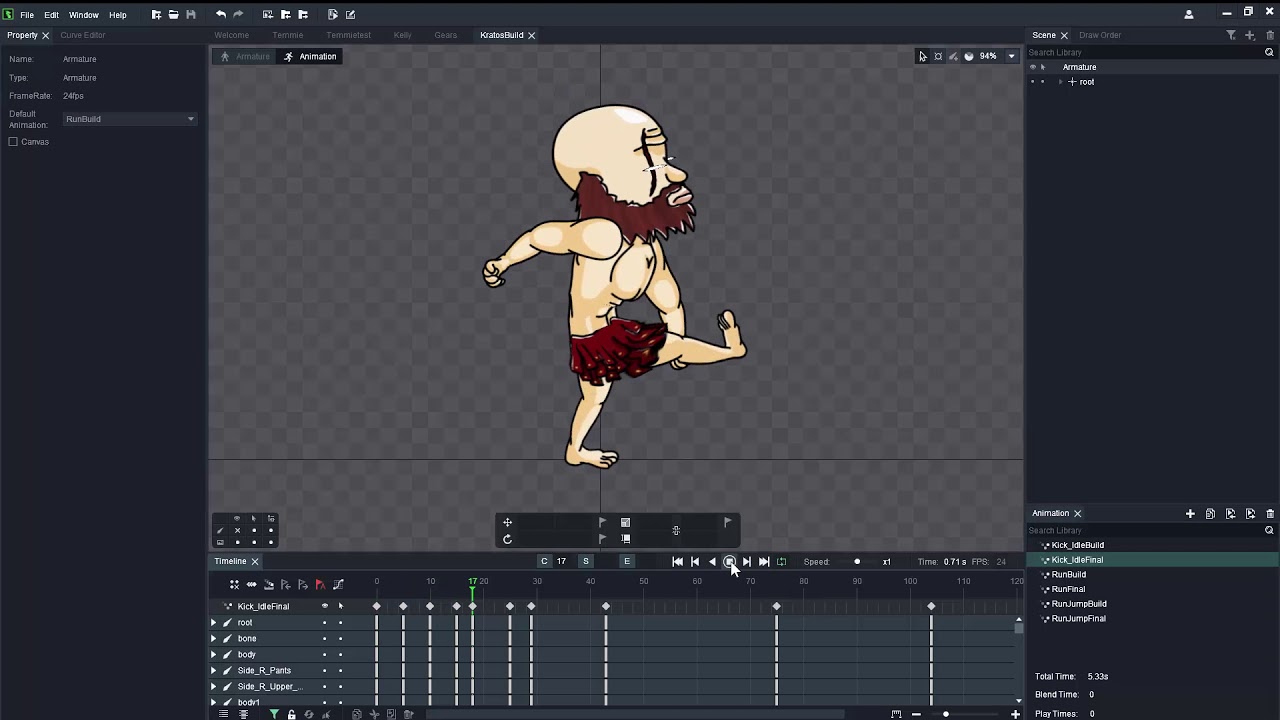Click the current frame field showing 17

point(562,562)
